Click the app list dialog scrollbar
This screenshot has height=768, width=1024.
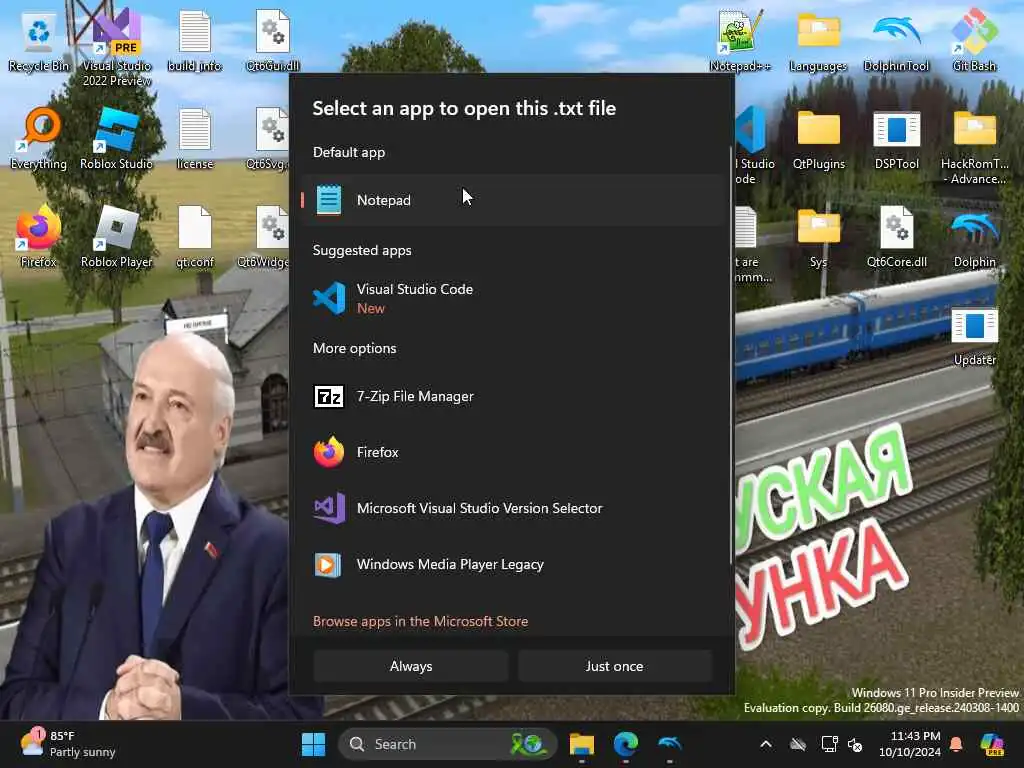click(731, 355)
